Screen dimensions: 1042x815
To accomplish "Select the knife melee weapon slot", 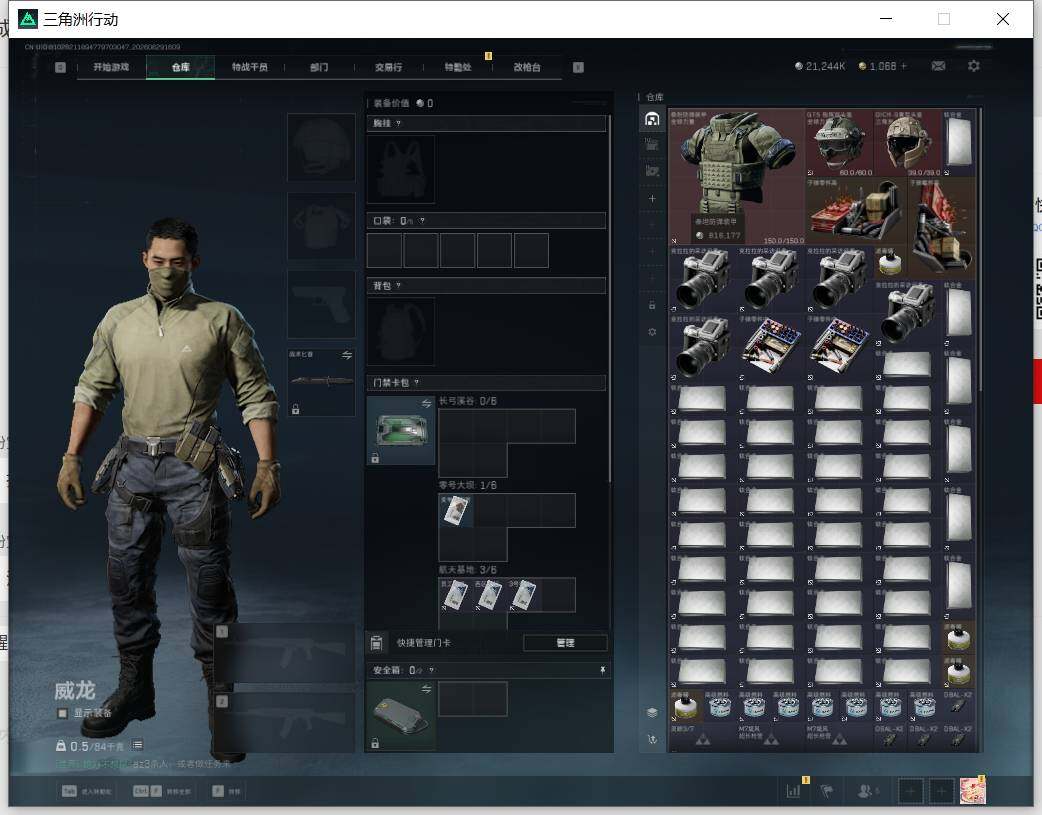I will click(321, 382).
